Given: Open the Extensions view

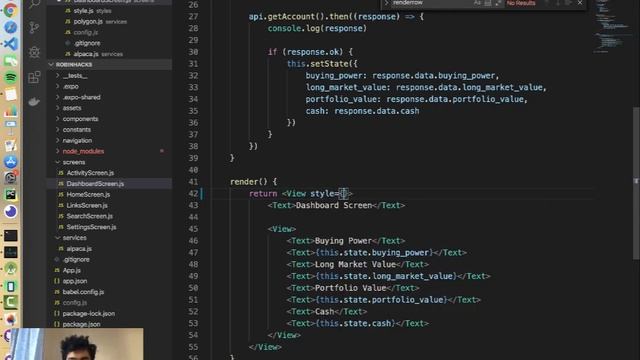Looking at the screenshot, I should pos(34,77).
